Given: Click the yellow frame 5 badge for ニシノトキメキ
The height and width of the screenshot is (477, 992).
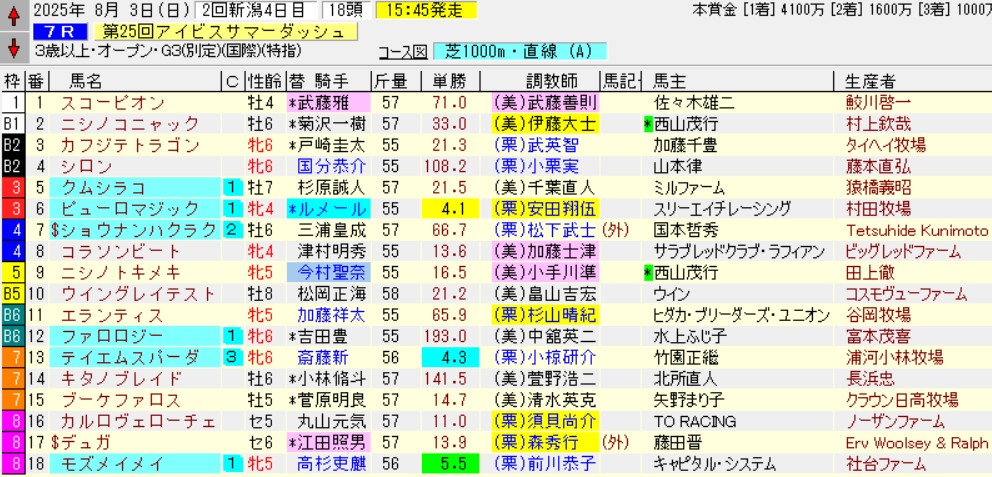Looking at the screenshot, I should pyautogui.click(x=12, y=272).
